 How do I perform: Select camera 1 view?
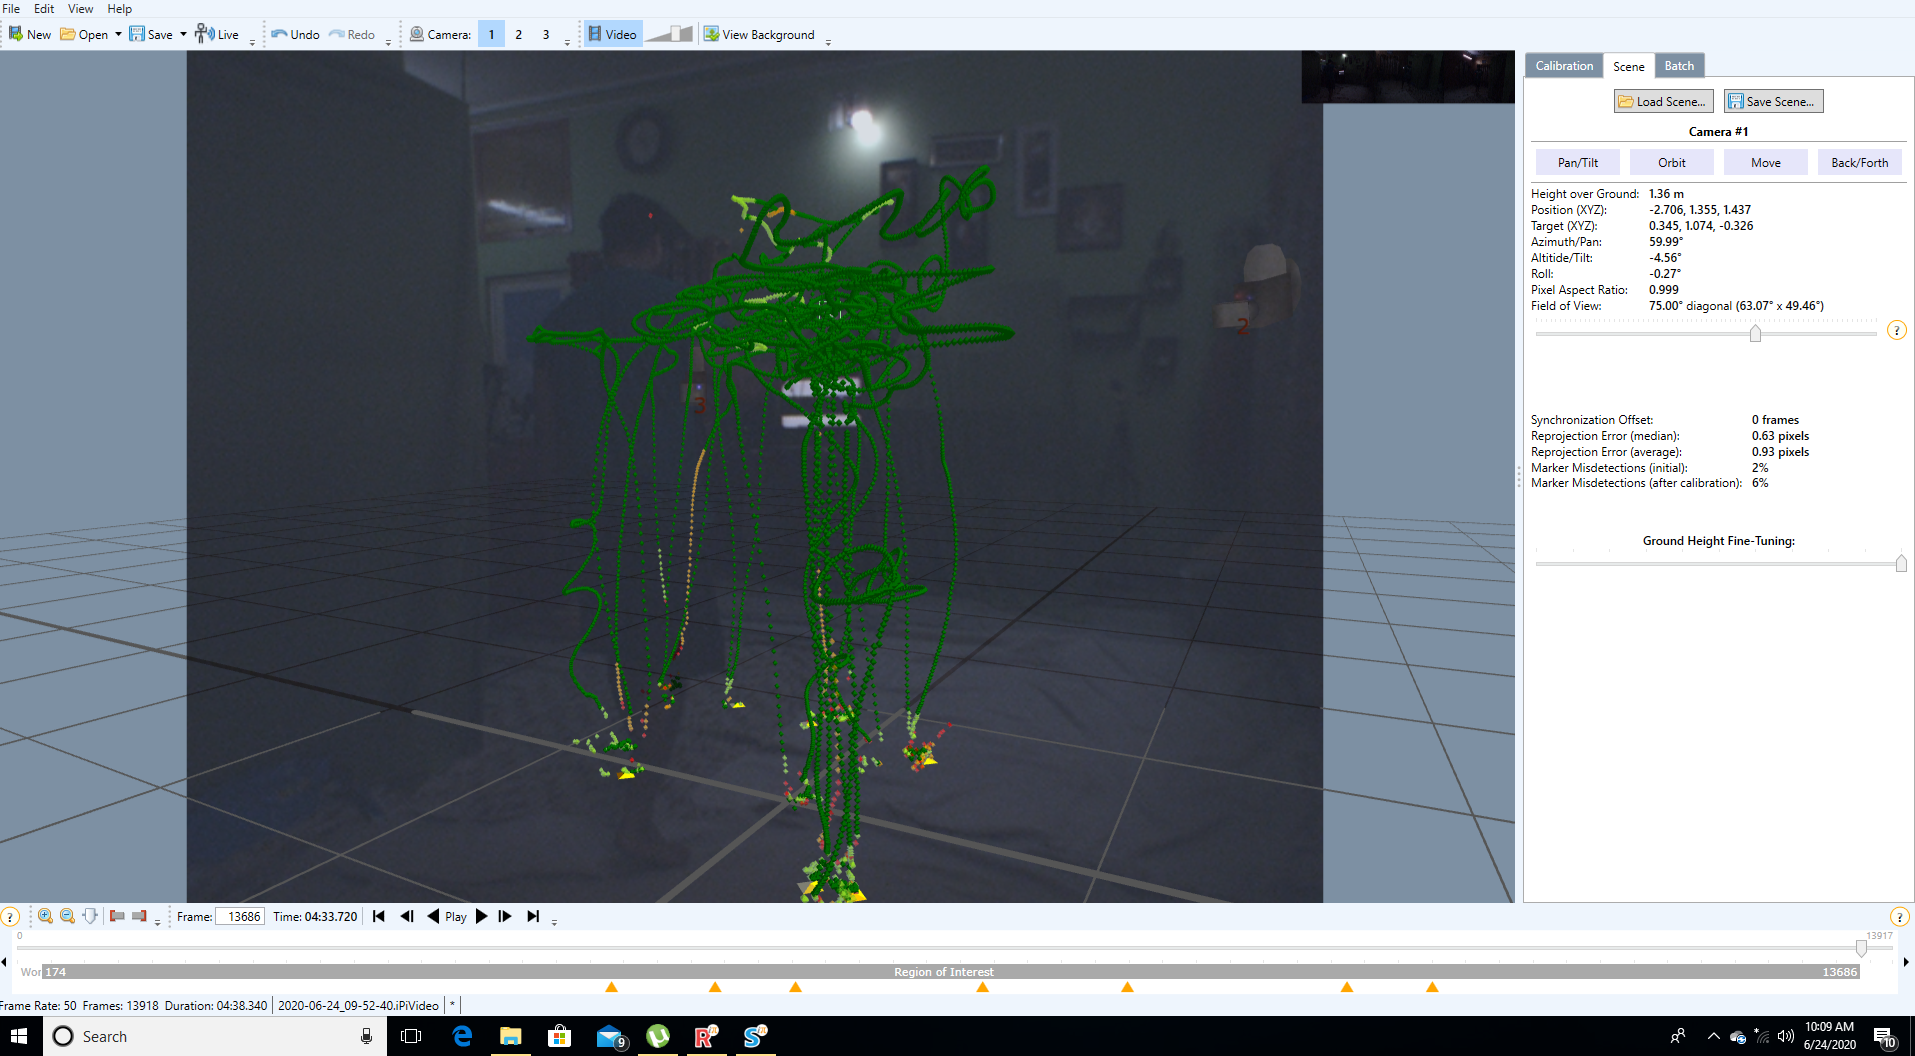pyautogui.click(x=491, y=34)
